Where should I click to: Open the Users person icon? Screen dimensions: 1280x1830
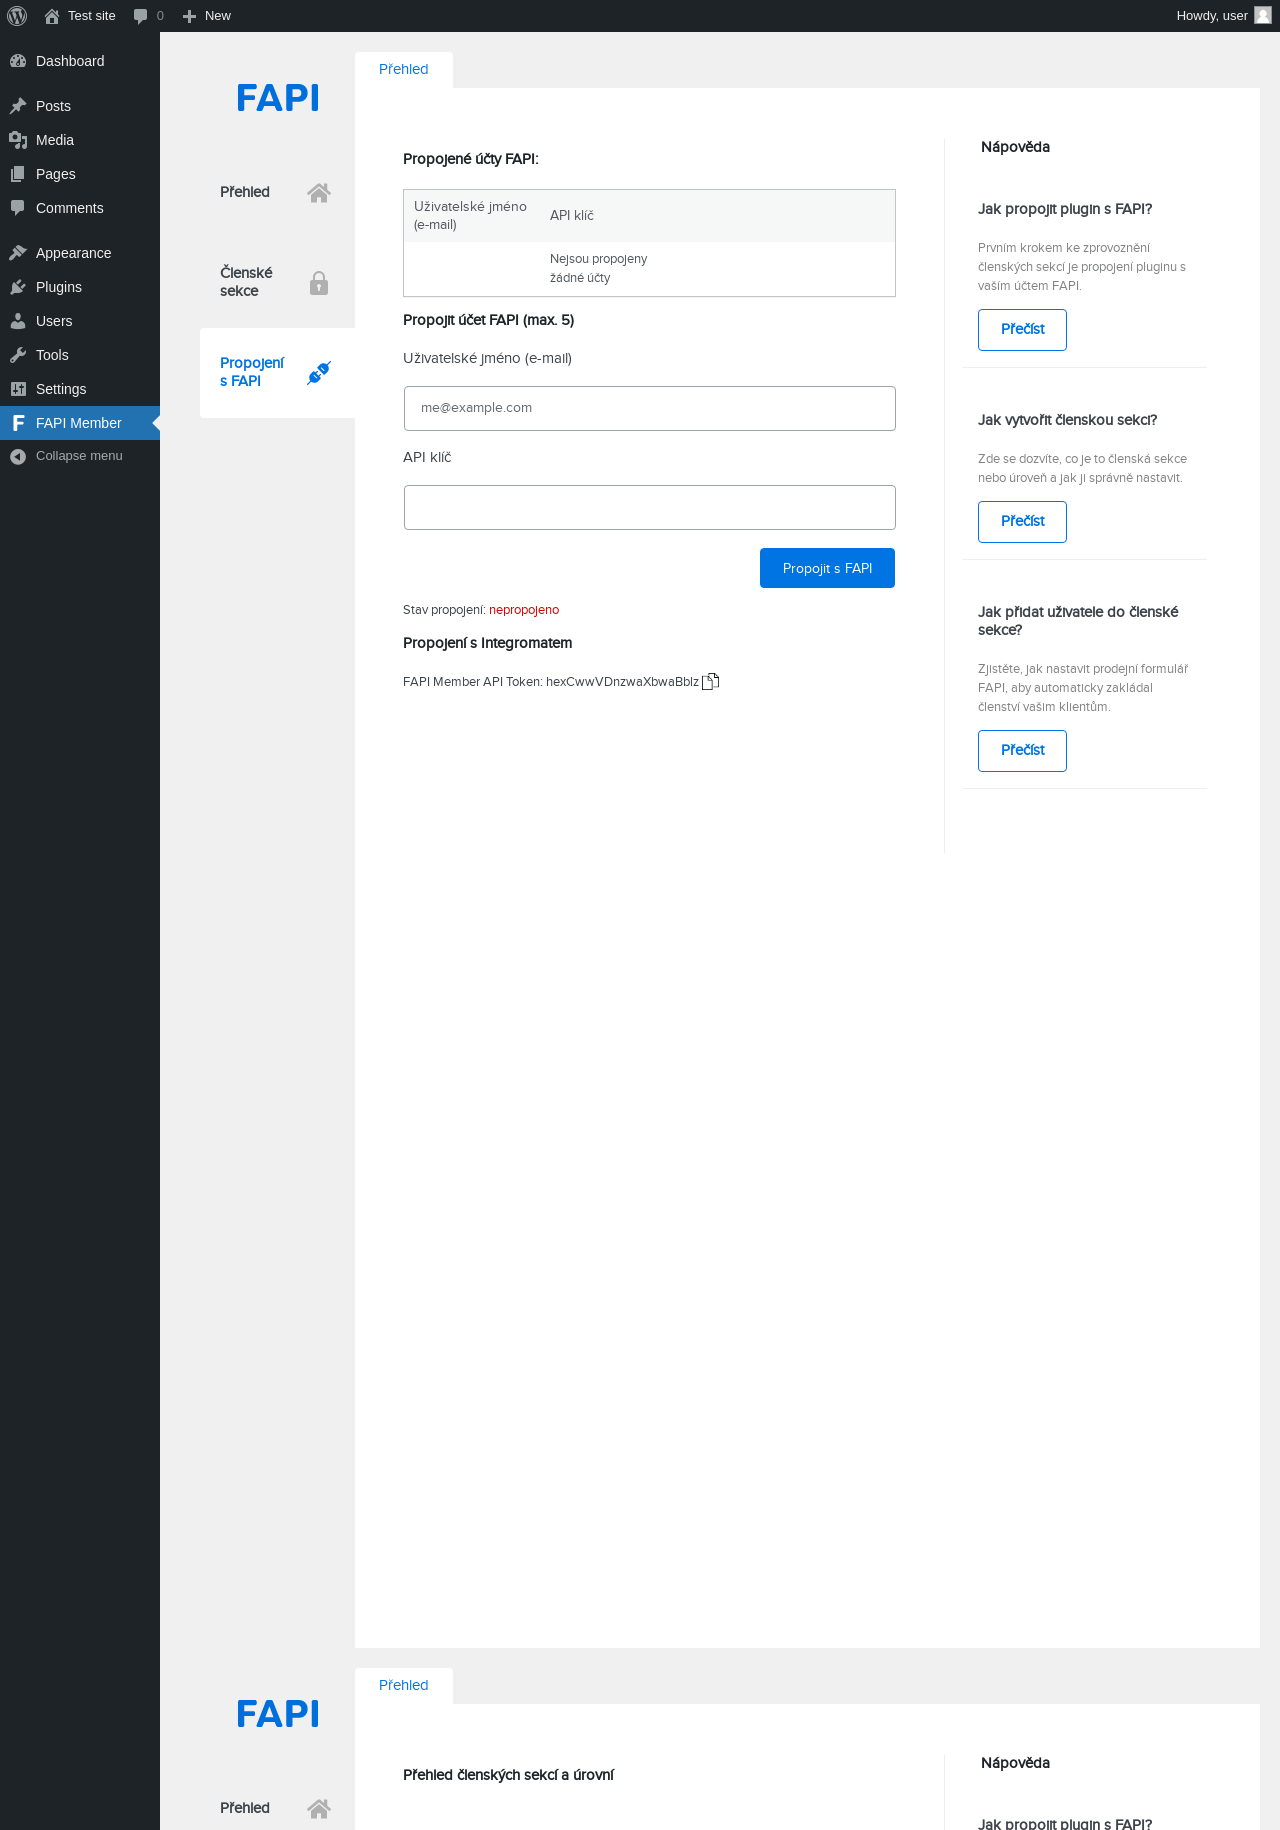point(18,321)
